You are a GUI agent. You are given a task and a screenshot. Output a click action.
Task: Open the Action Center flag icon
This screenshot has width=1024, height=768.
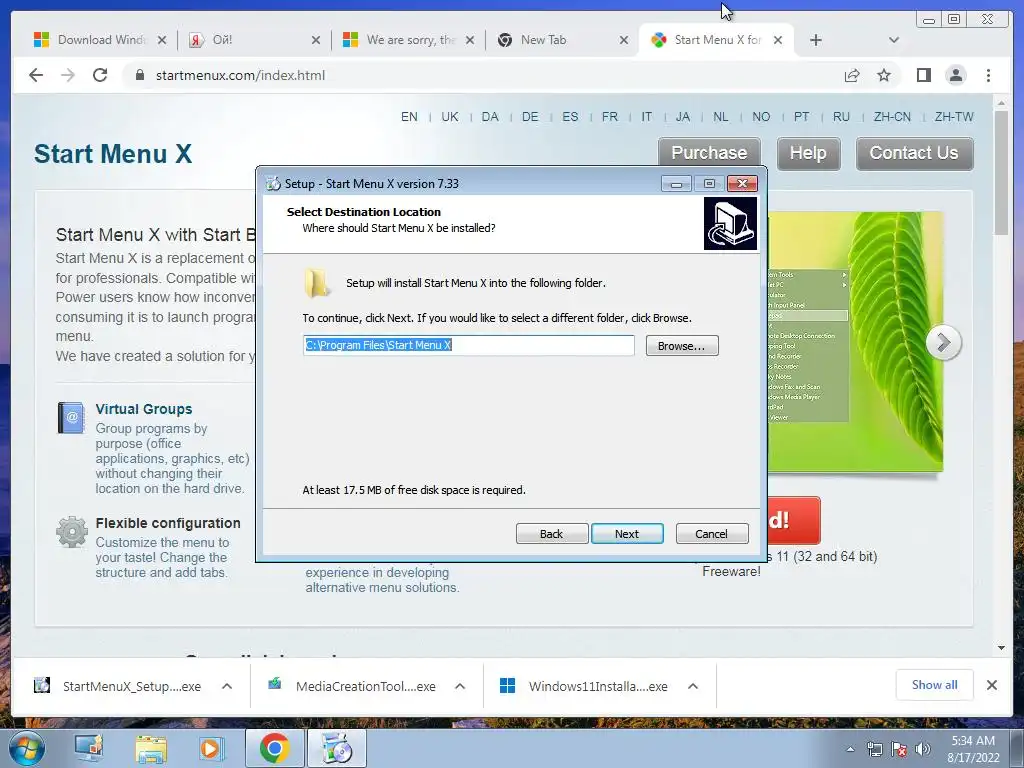point(899,749)
